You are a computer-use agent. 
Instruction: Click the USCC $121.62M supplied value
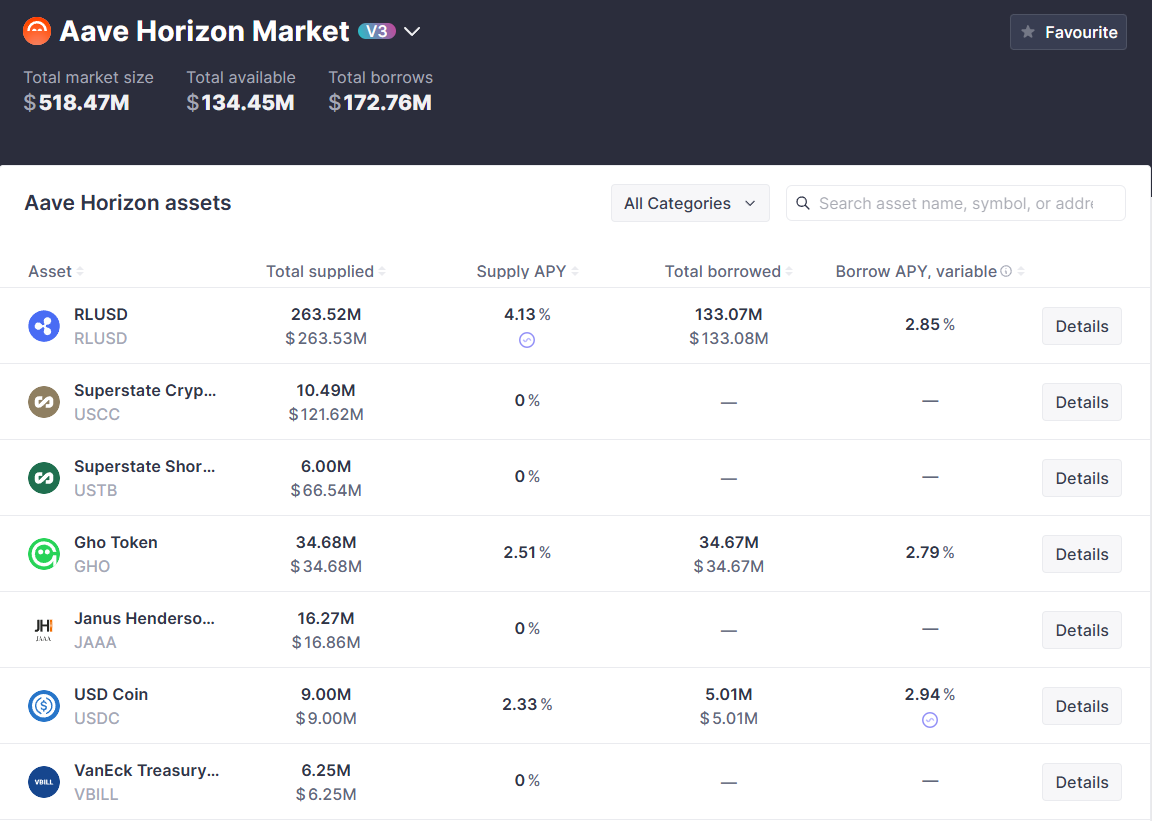coord(326,415)
